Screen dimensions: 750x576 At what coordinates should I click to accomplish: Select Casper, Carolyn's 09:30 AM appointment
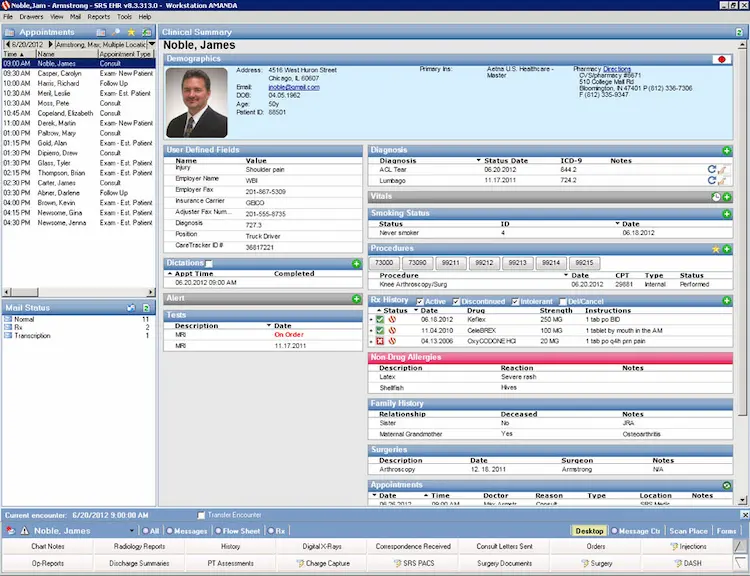click(60, 73)
